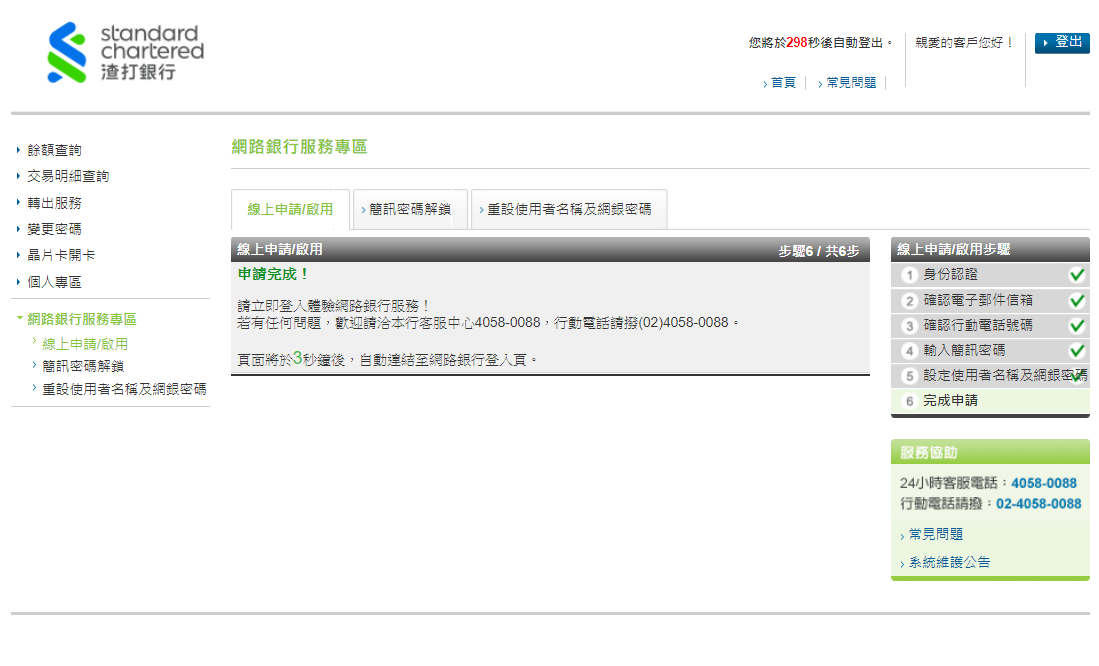The height and width of the screenshot is (666, 1099).
Task: Click step 2 確認電子郵件信箱
Action: (990, 300)
